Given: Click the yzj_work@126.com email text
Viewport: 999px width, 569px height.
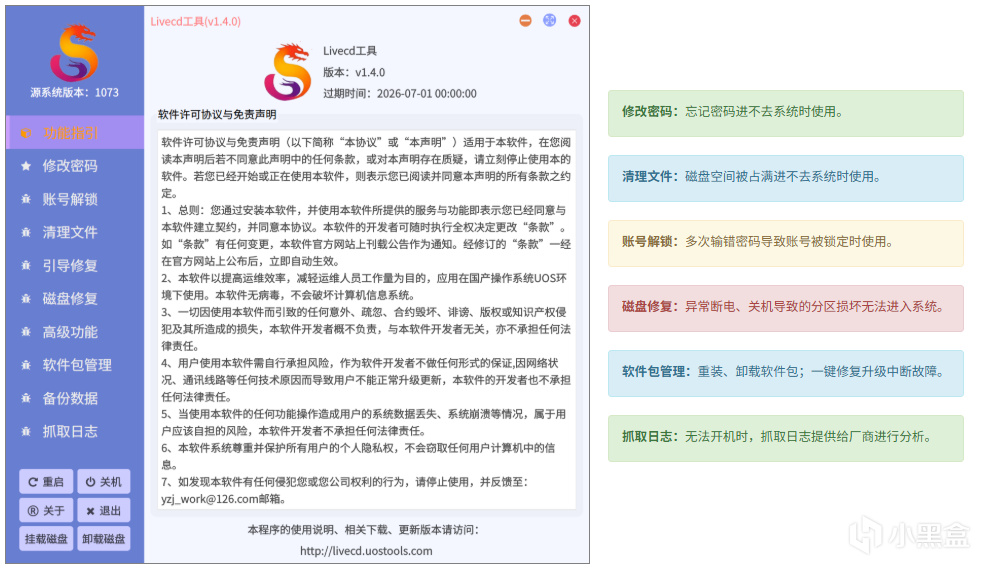Looking at the screenshot, I should click(210, 499).
